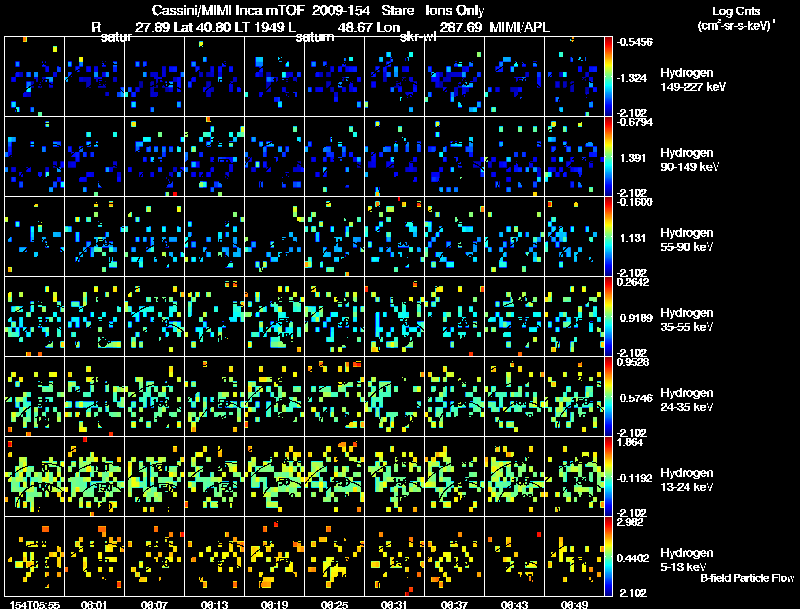Click the colorbar value '0.4402'

(633, 559)
